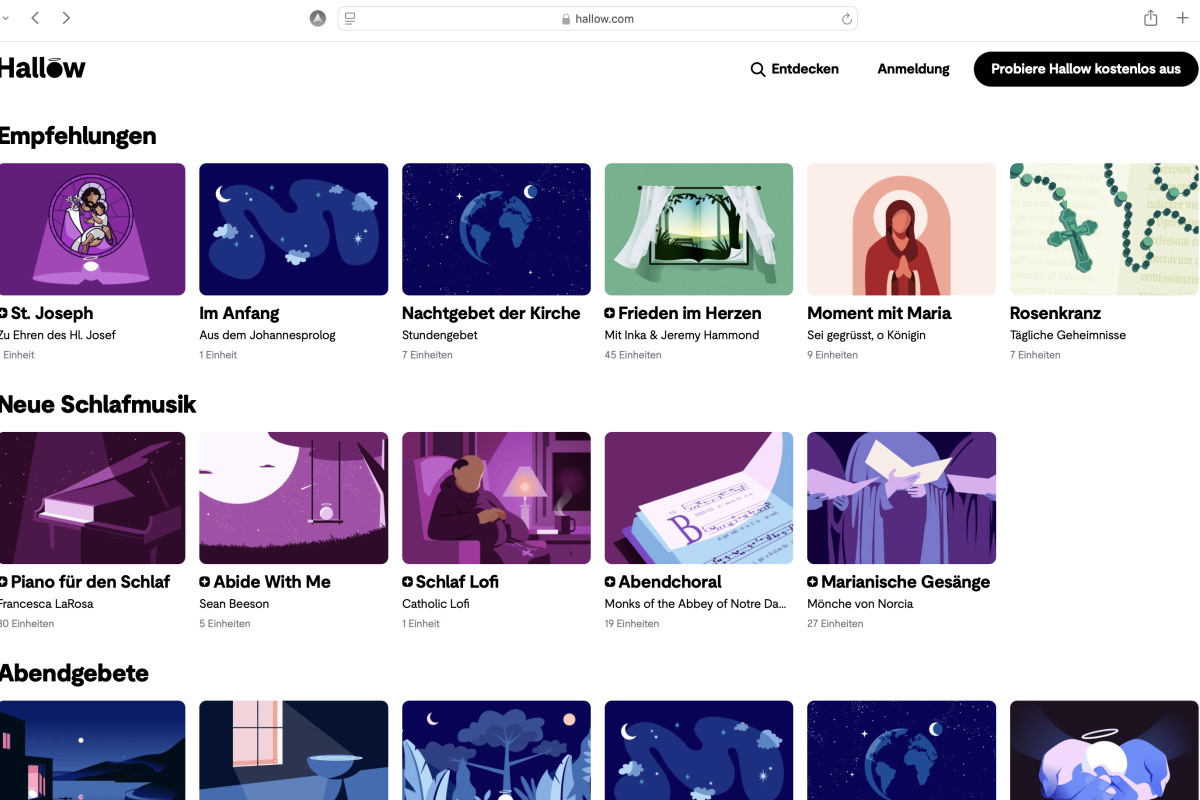1200x800 pixels.
Task: Open the St. Joseph title link
Action: (x=52, y=313)
